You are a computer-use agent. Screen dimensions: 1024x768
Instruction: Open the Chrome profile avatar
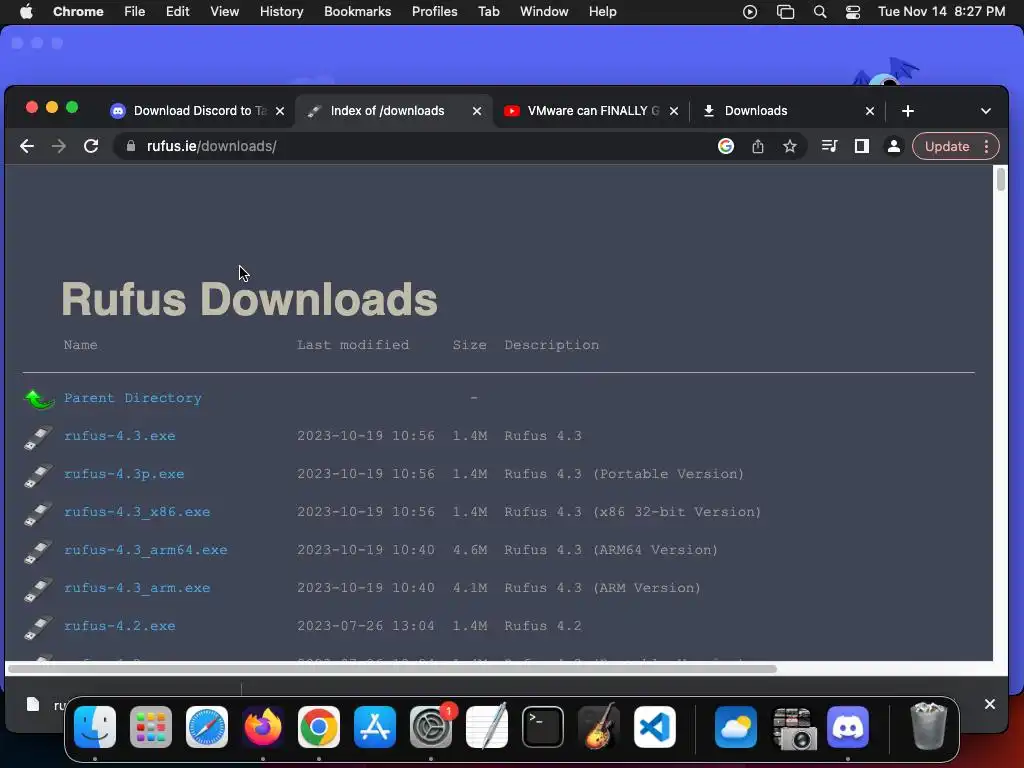[x=893, y=146]
